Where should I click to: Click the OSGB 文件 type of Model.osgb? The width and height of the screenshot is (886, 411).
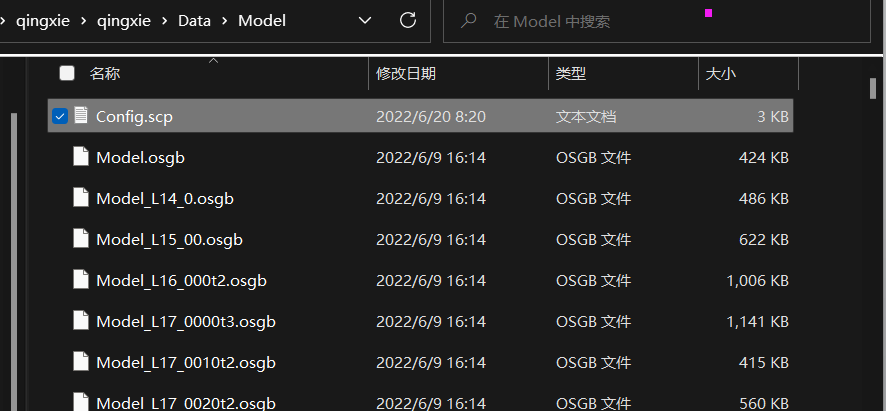tap(593, 157)
